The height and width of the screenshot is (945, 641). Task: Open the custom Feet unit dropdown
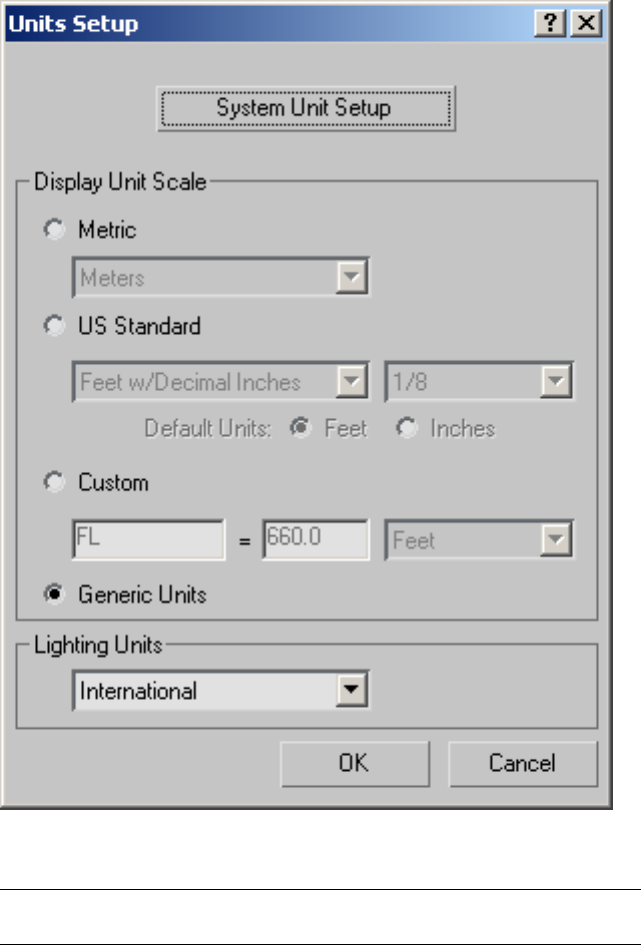[556, 540]
